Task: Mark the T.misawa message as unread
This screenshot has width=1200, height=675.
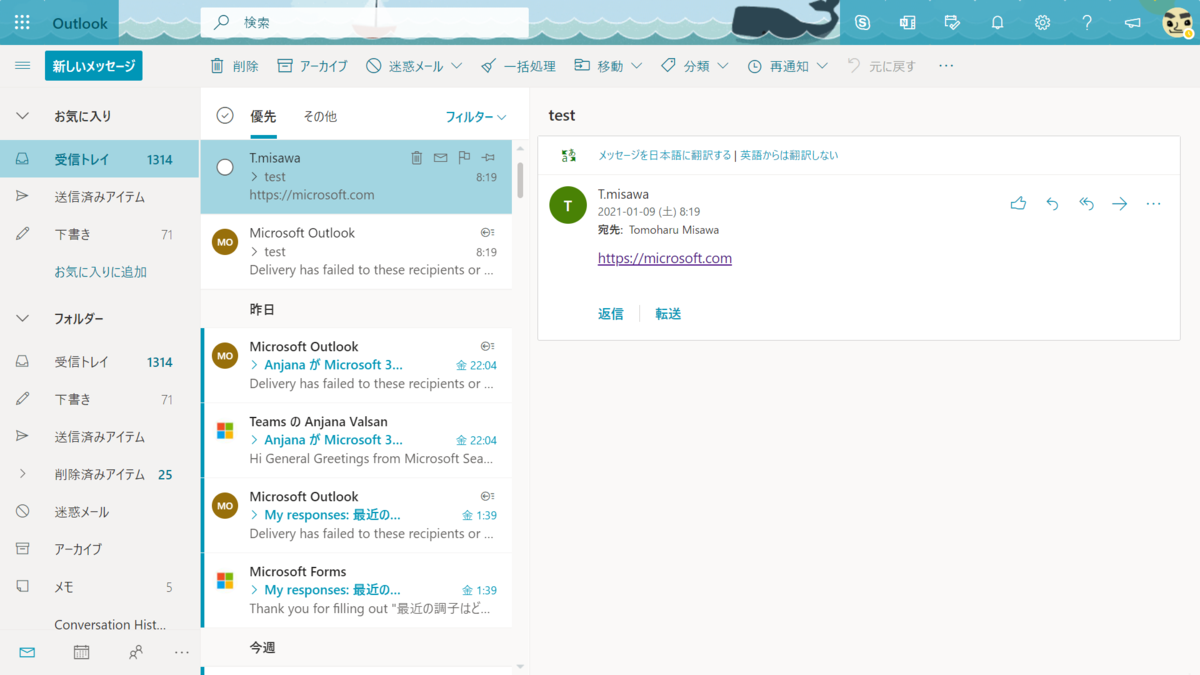Action: (x=440, y=158)
